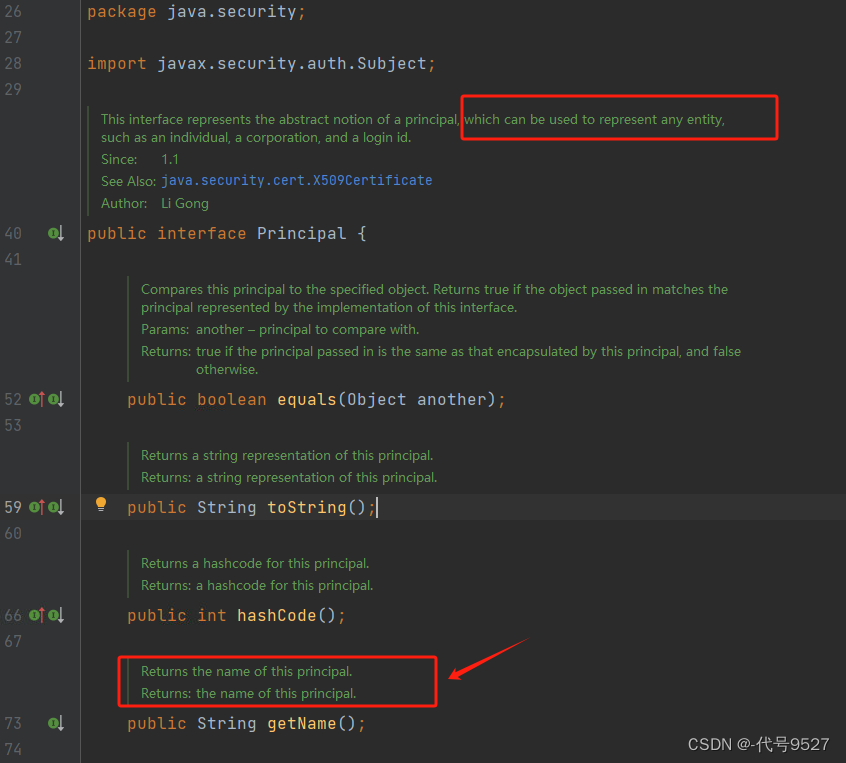Click the yellow intention bulb on the toString line

coord(100,506)
